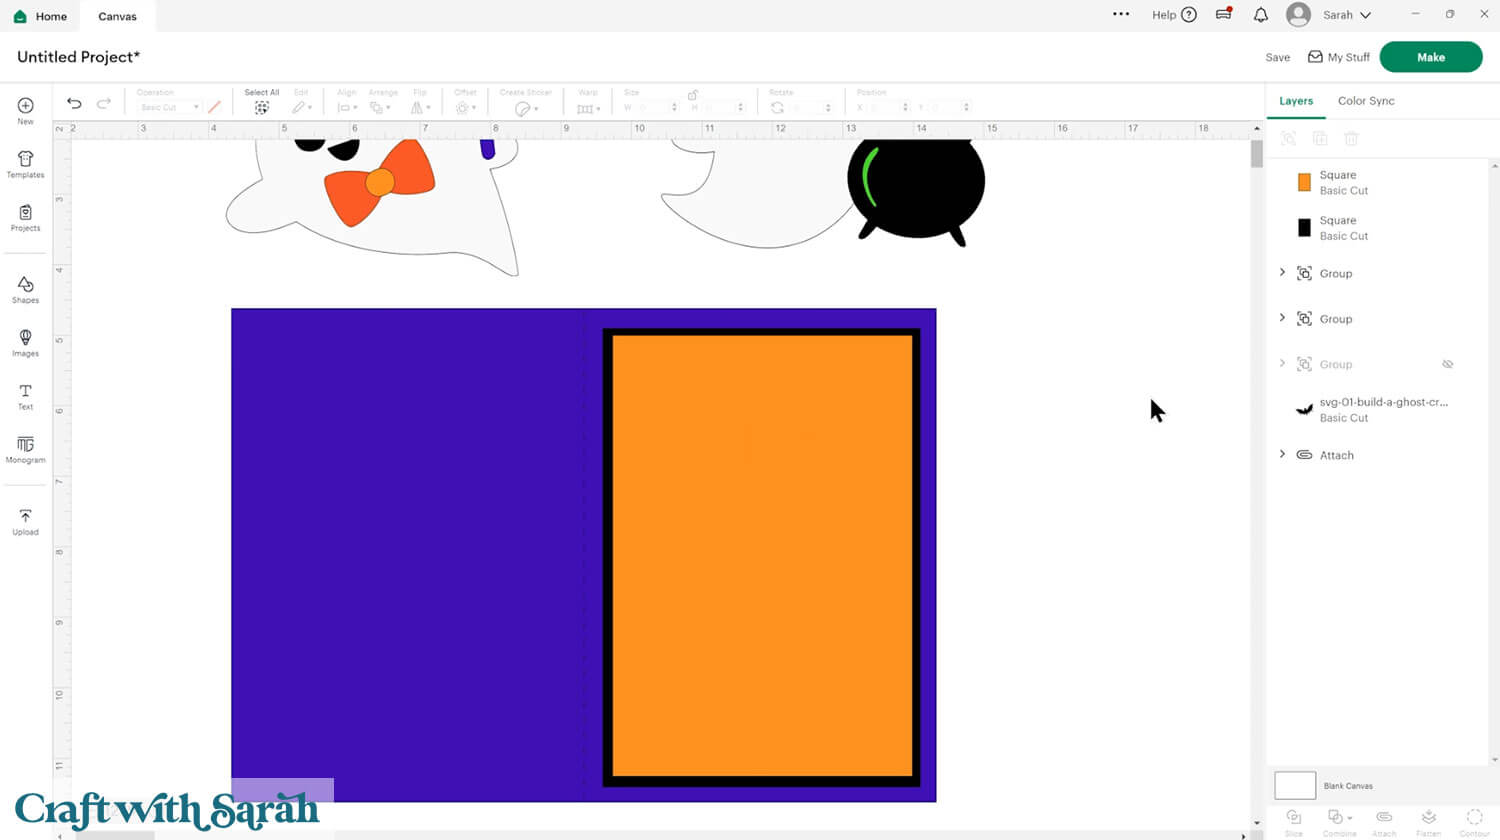The image size is (1500, 840).
Task: Click the Save button
Action: [1278, 57]
